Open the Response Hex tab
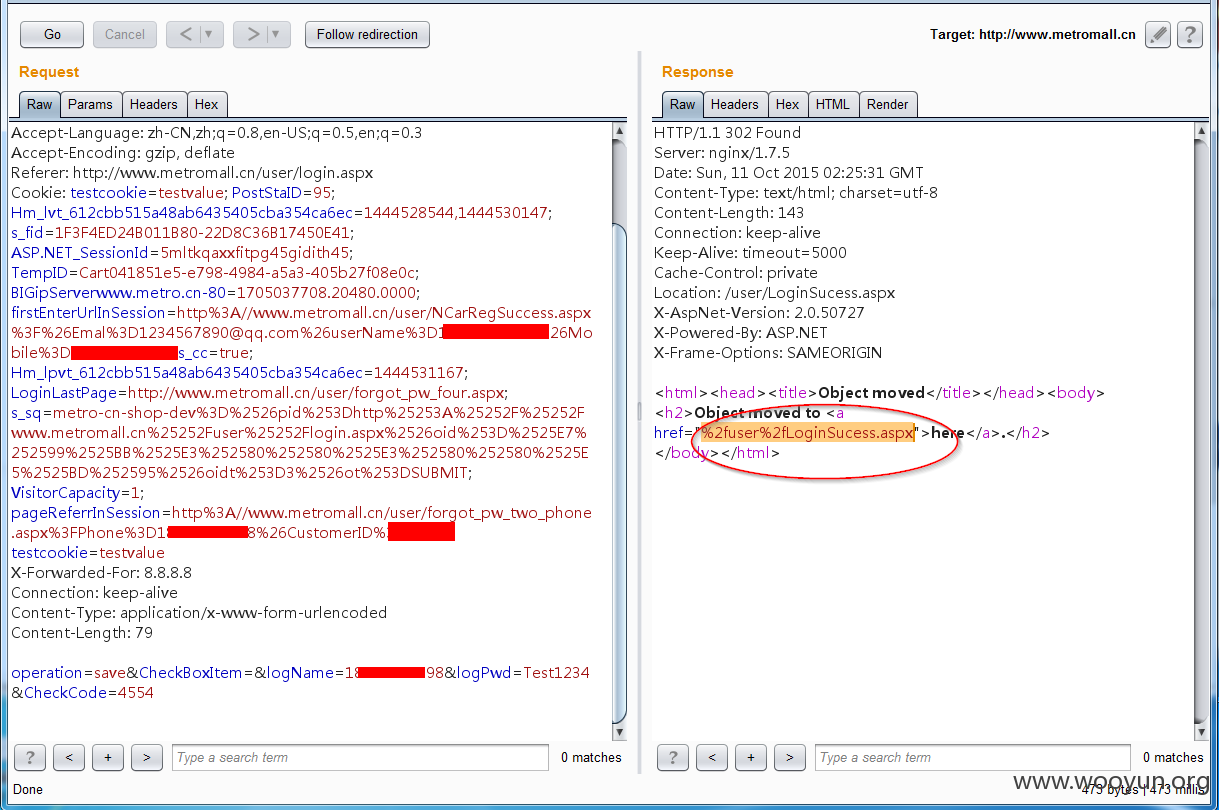1219x810 pixels. (x=788, y=104)
